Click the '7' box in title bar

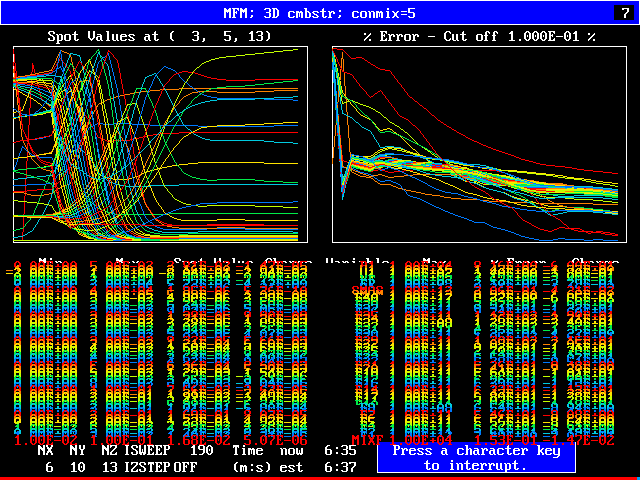coord(624,13)
